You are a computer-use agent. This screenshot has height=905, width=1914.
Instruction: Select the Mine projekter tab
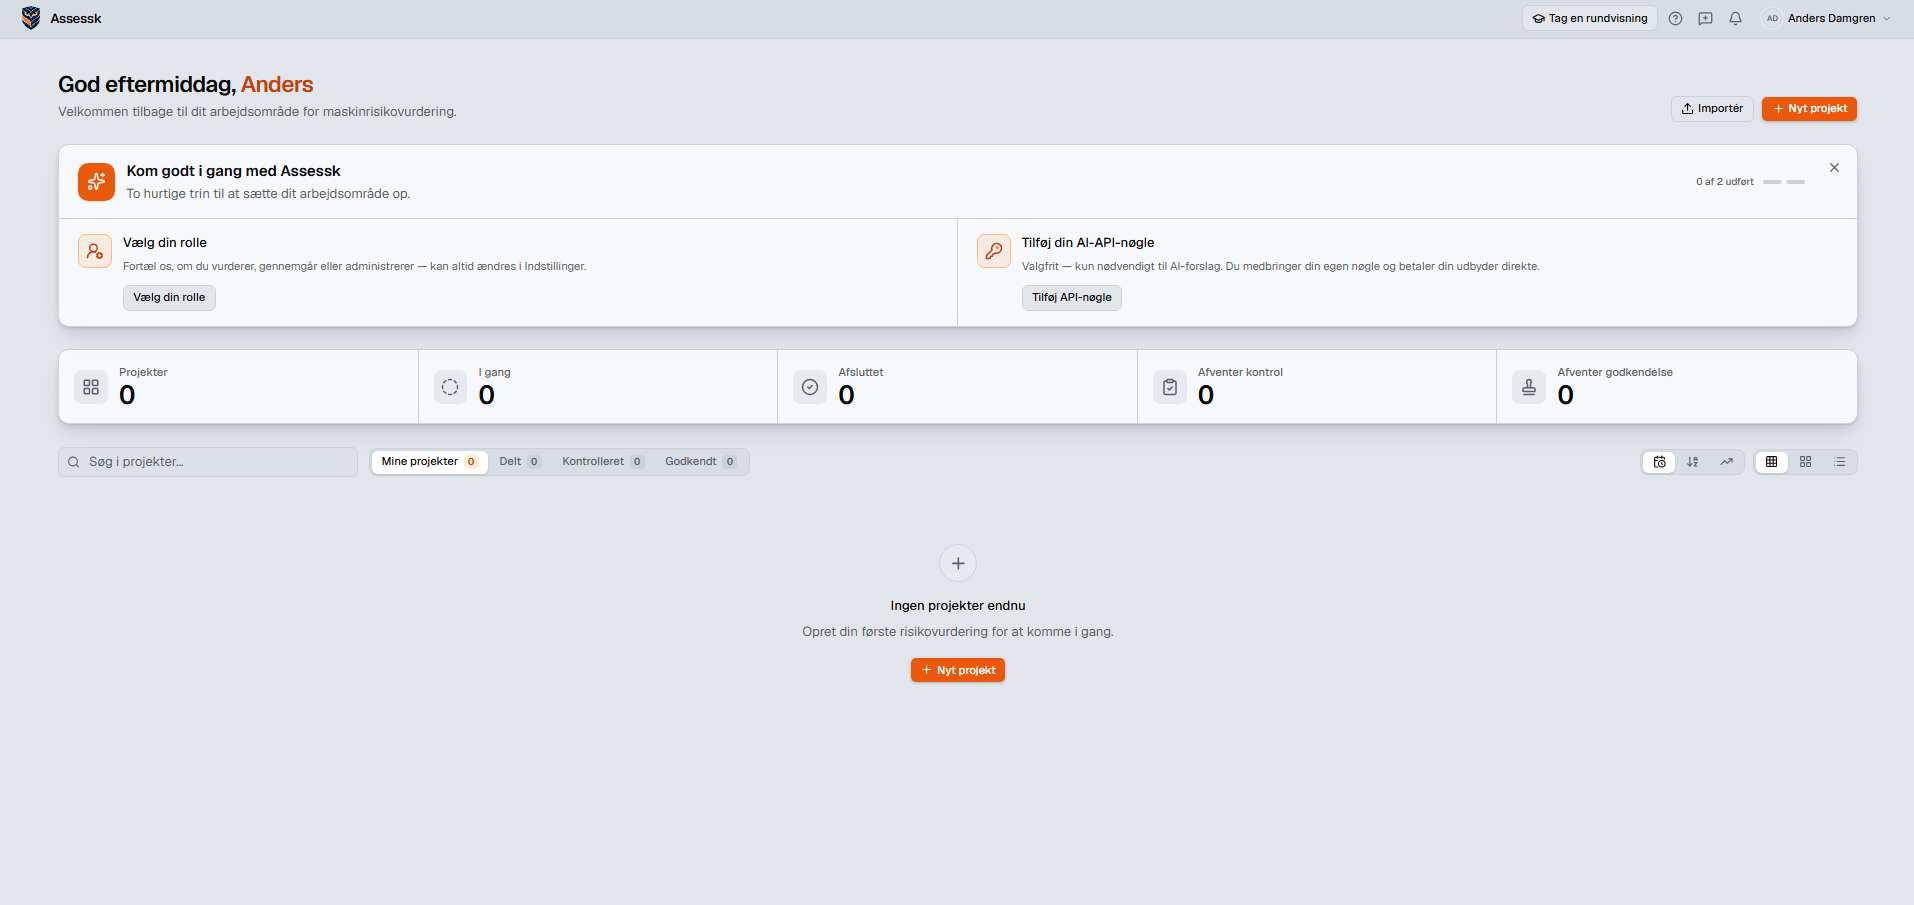(x=429, y=462)
